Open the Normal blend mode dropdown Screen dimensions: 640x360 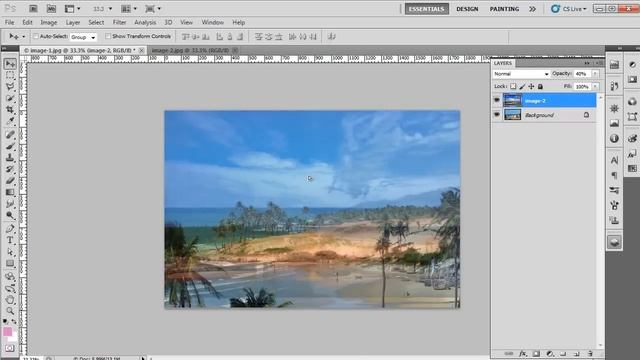tap(521, 74)
